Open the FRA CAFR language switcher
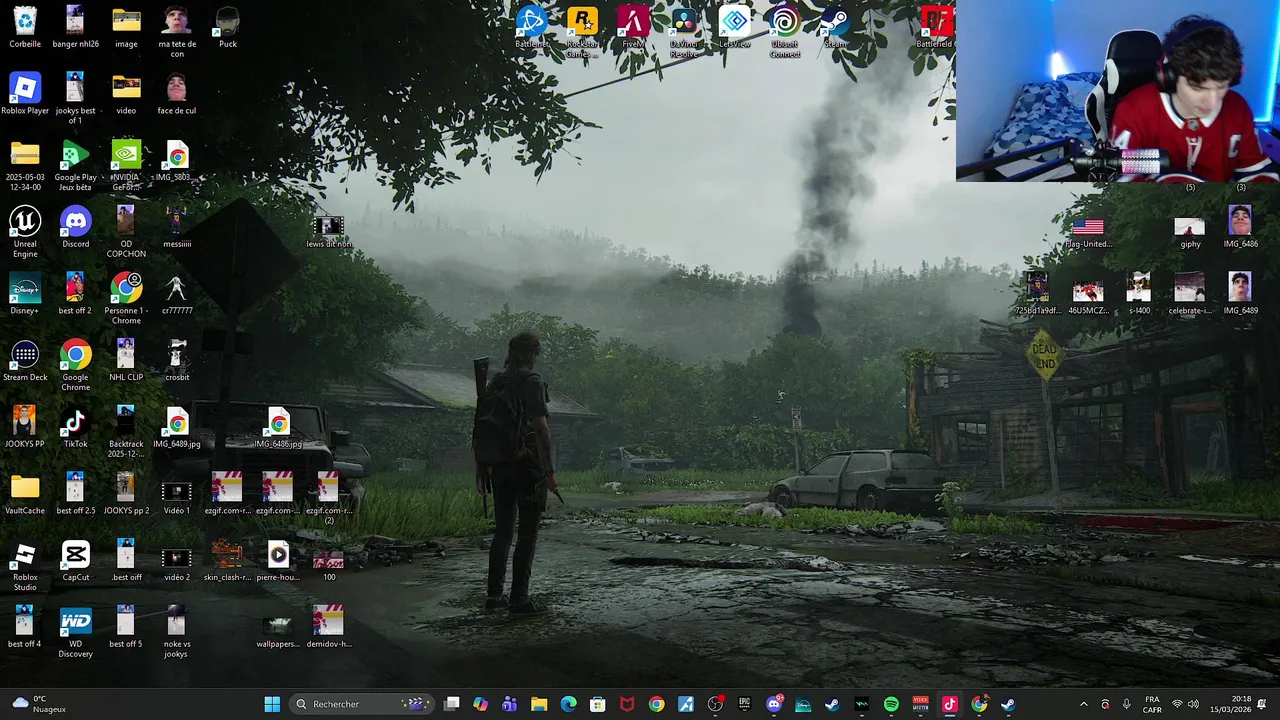The height and width of the screenshot is (720, 1280). pyautogui.click(x=1152, y=704)
